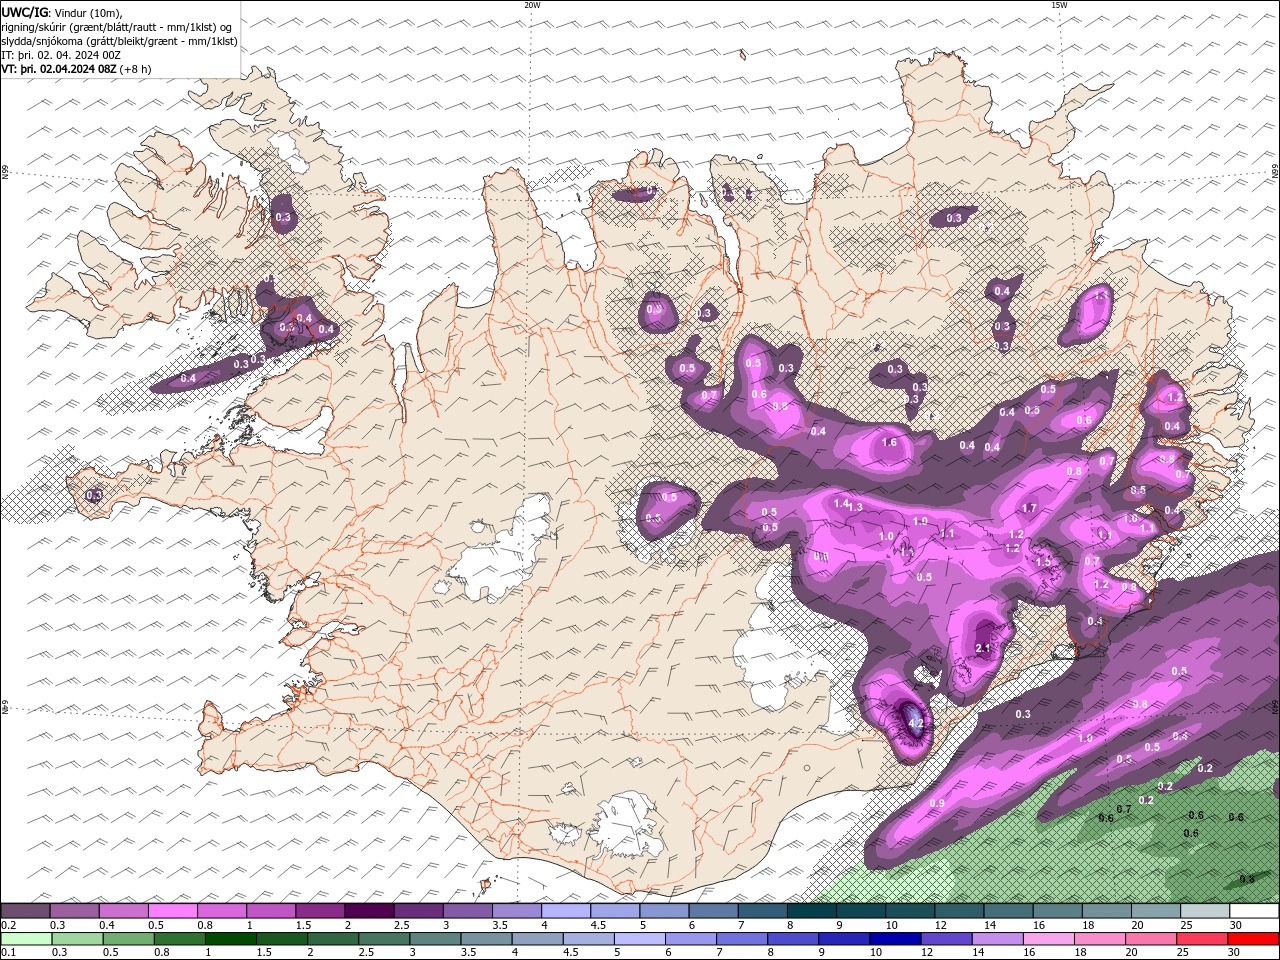Click the red swatch ending the bottom color scale
Screen dimensions: 1280x960
click(1253, 940)
